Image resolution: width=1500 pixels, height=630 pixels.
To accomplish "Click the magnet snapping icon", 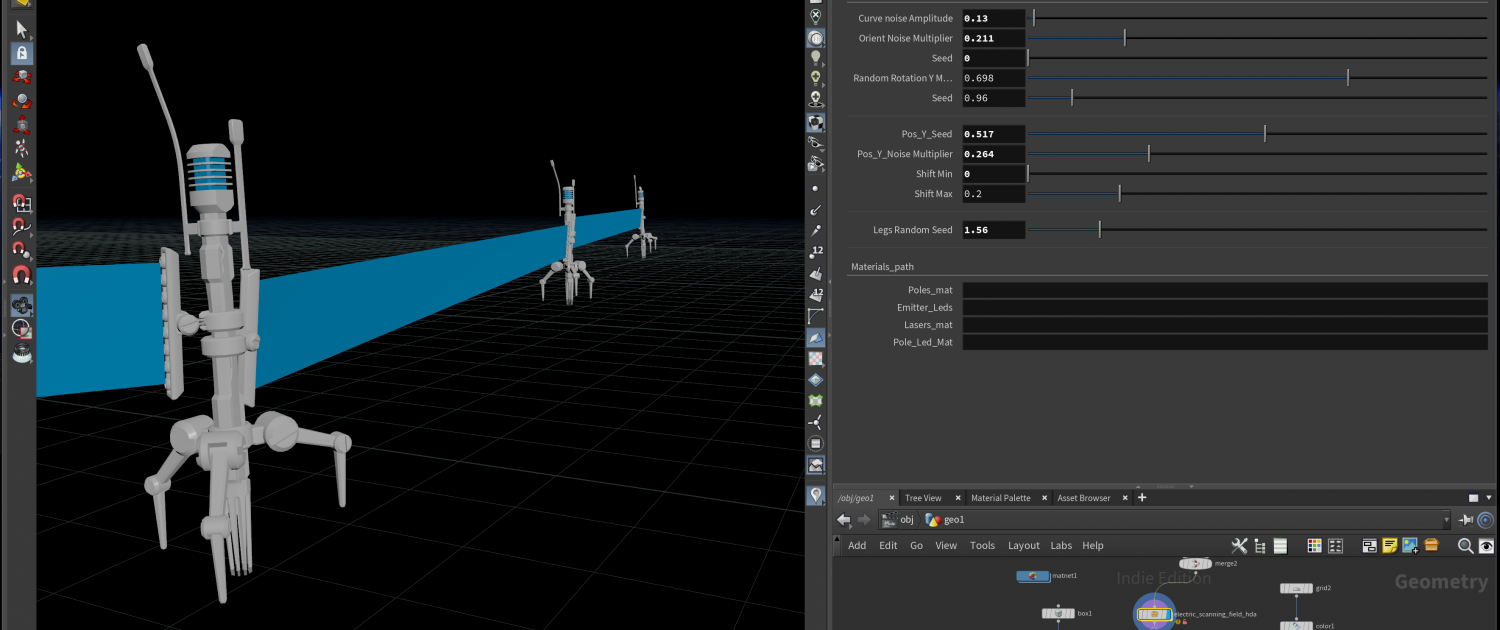I will pos(21,274).
